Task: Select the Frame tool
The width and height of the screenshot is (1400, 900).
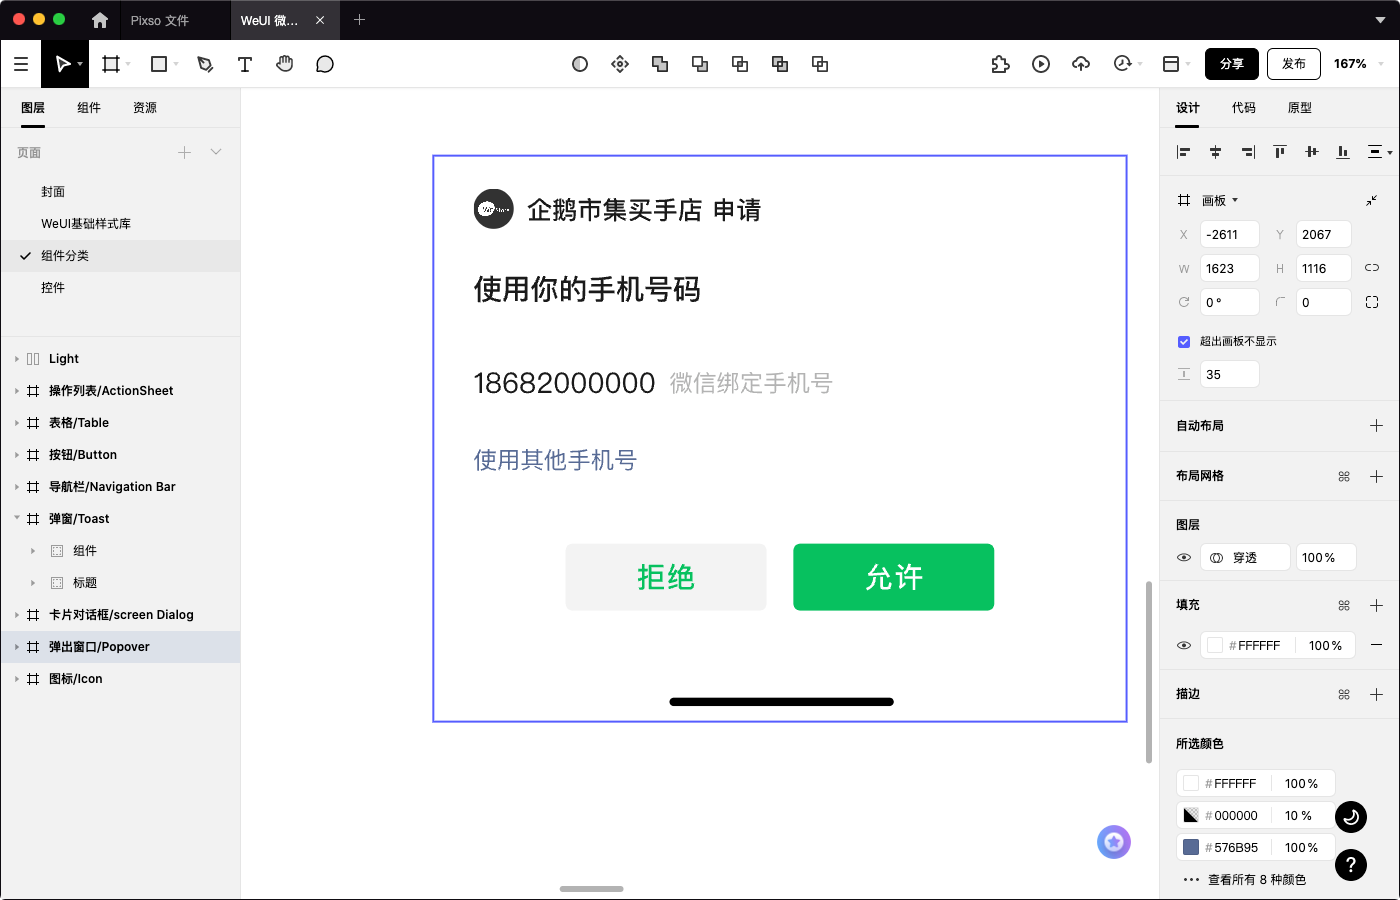Action: pos(111,64)
